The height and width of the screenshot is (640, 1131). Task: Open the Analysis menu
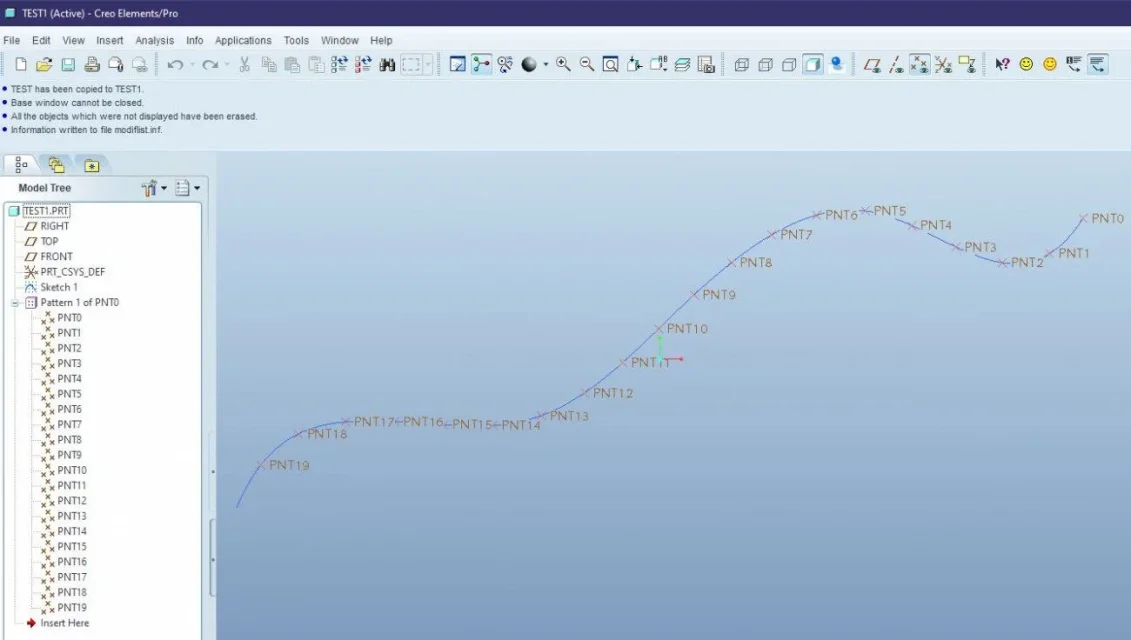[154, 40]
